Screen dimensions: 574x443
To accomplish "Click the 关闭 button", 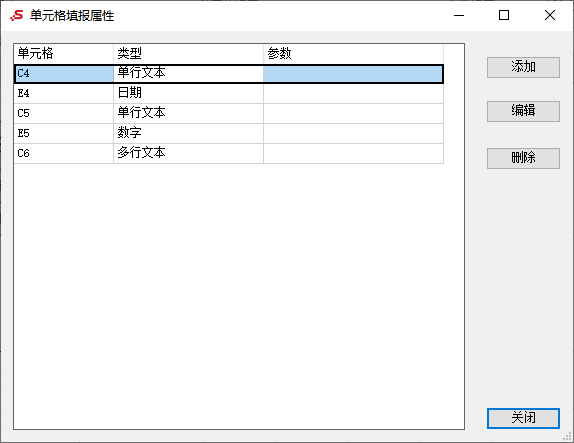I will (x=523, y=418).
